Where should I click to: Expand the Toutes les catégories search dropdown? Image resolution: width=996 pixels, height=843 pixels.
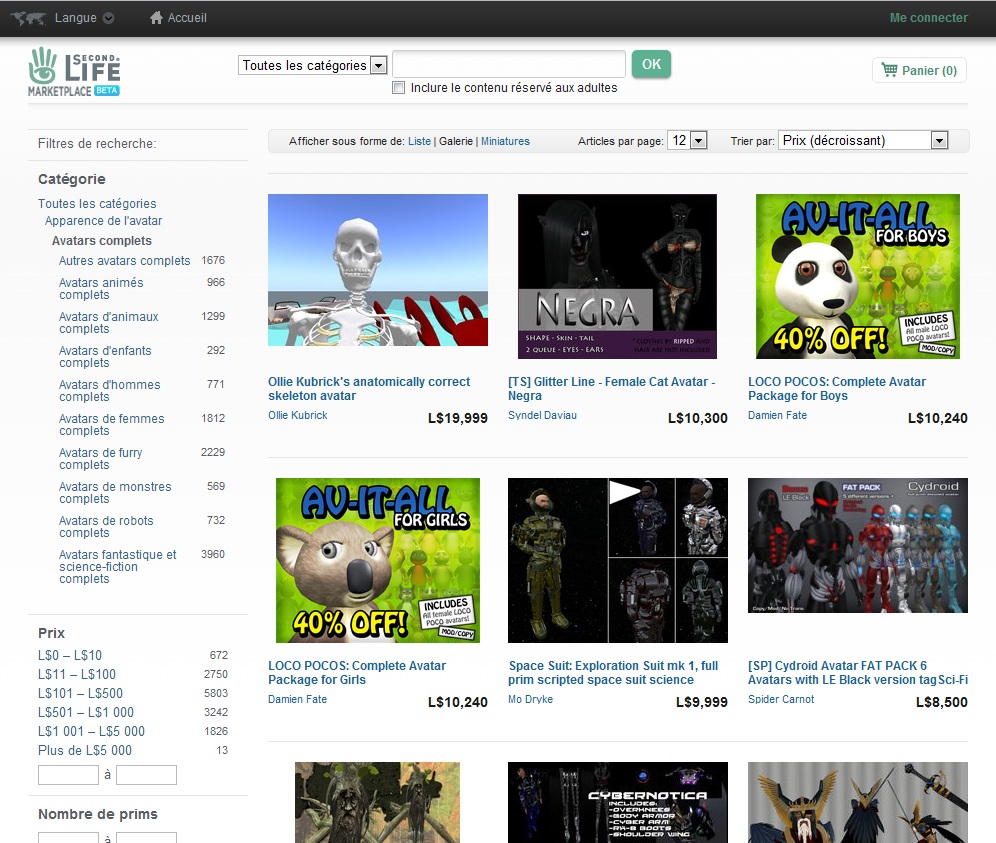click(x=313, y=65)
